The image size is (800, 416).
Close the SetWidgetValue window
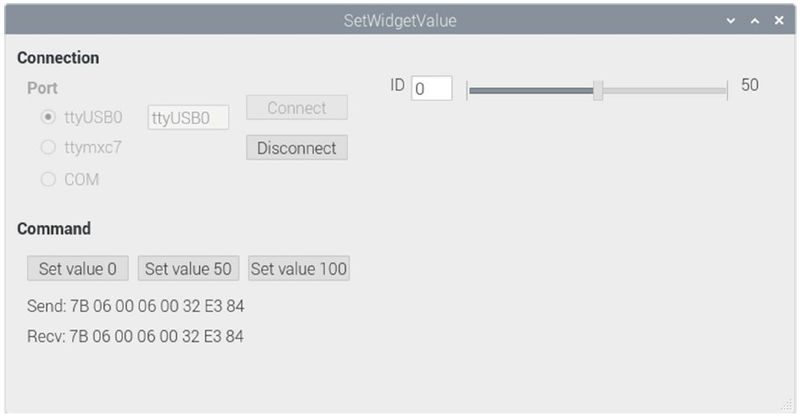pos(779,20)
